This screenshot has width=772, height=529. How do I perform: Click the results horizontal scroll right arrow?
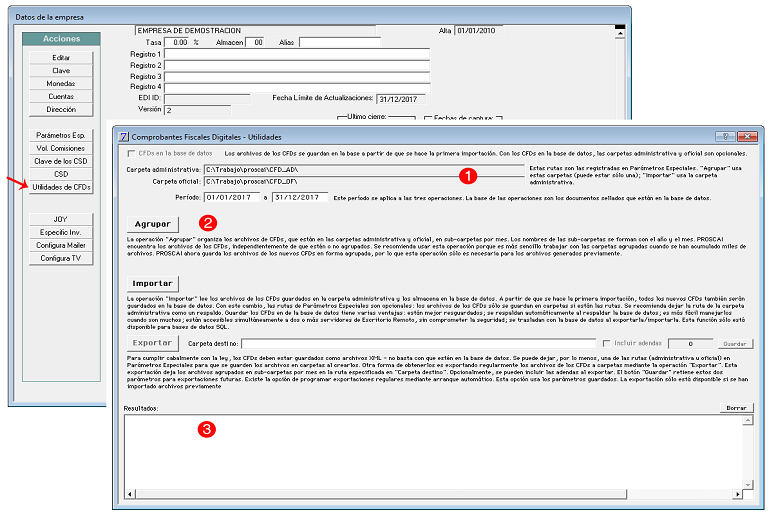point(738,494)
